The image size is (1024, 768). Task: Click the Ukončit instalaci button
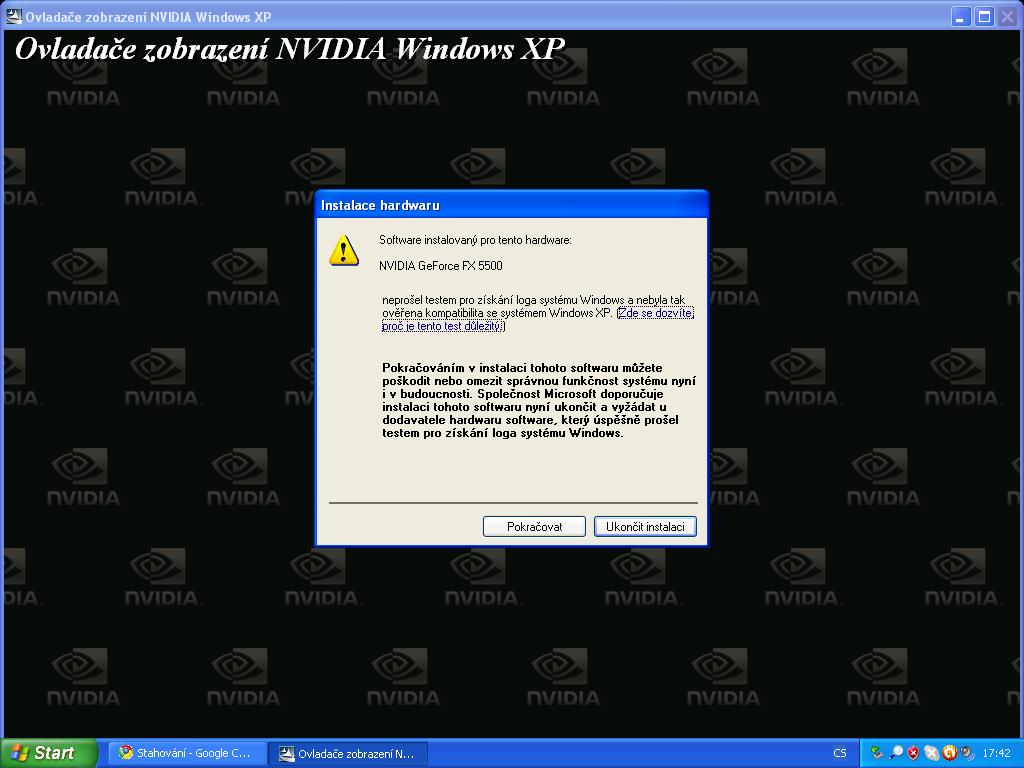tap(645, 526)
